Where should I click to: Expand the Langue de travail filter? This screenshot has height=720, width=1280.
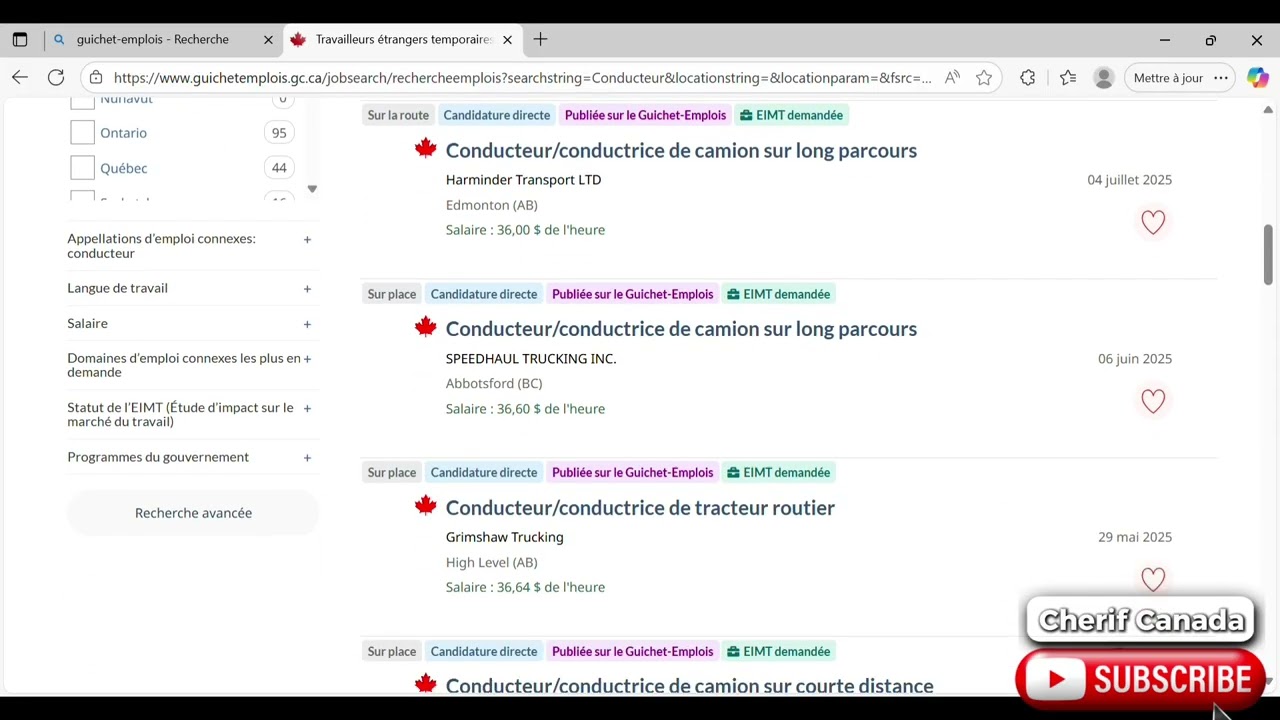pos(189,288)
